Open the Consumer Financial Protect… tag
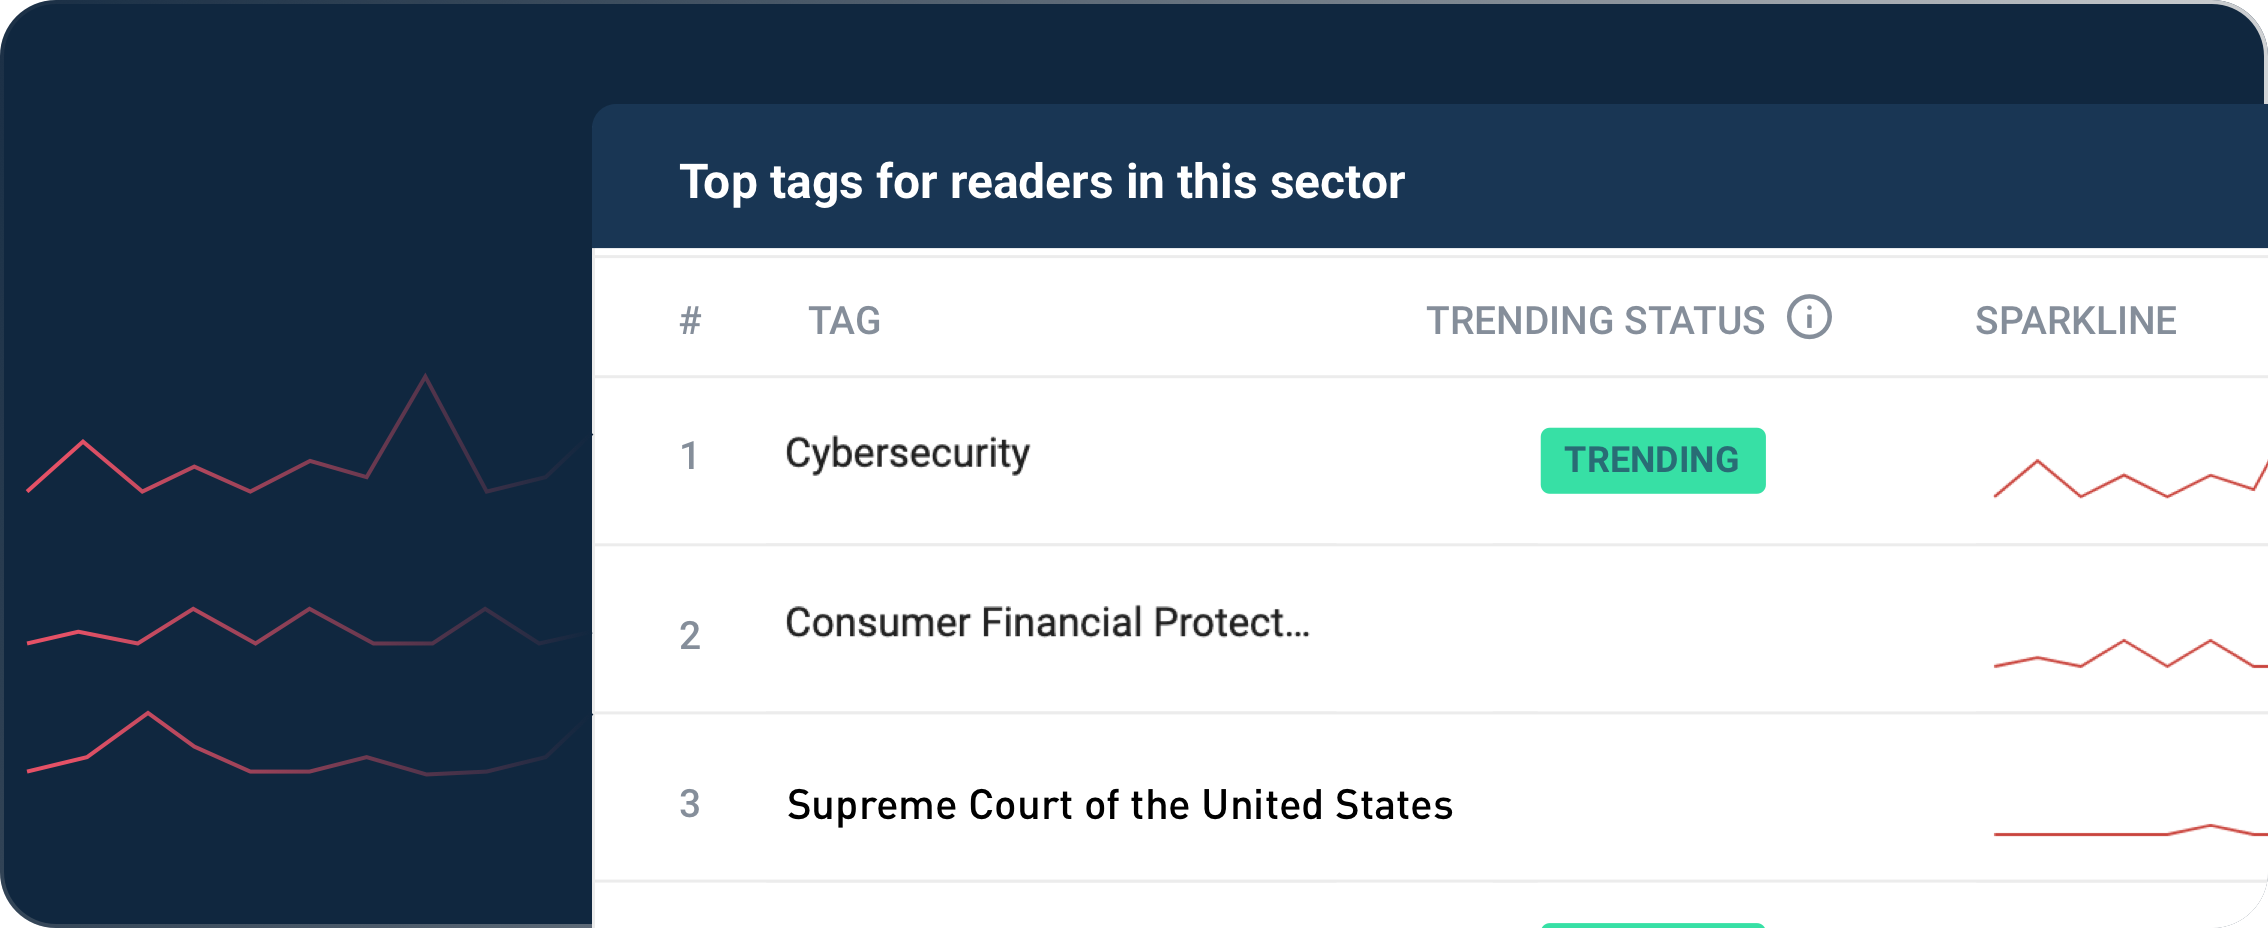This screenshot has width=2268, height=928. point(1047,623)
